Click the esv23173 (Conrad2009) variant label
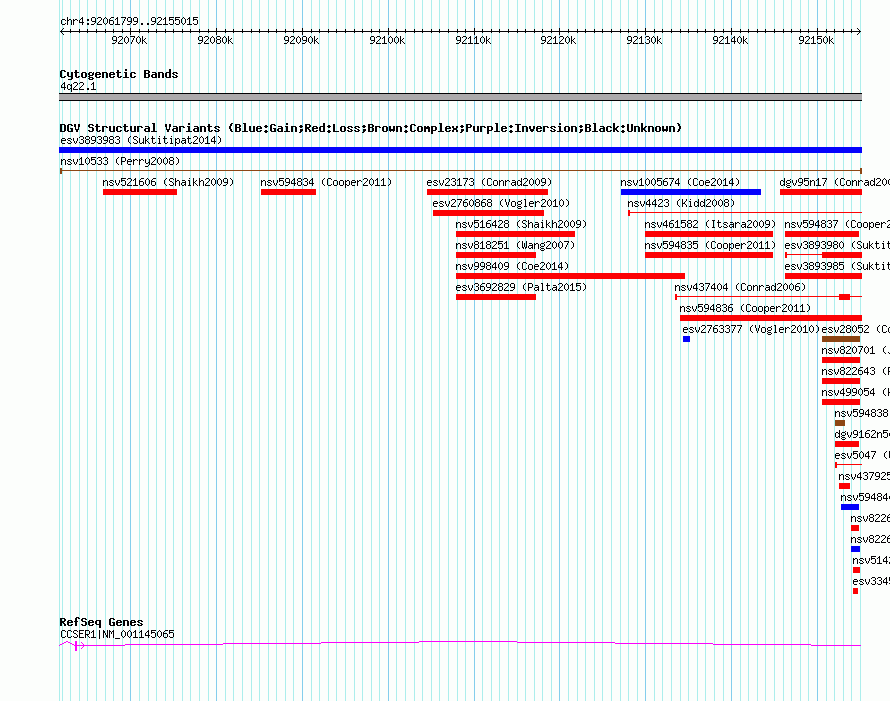This screenshot has height=701, width=890. [x=489, y=182]
